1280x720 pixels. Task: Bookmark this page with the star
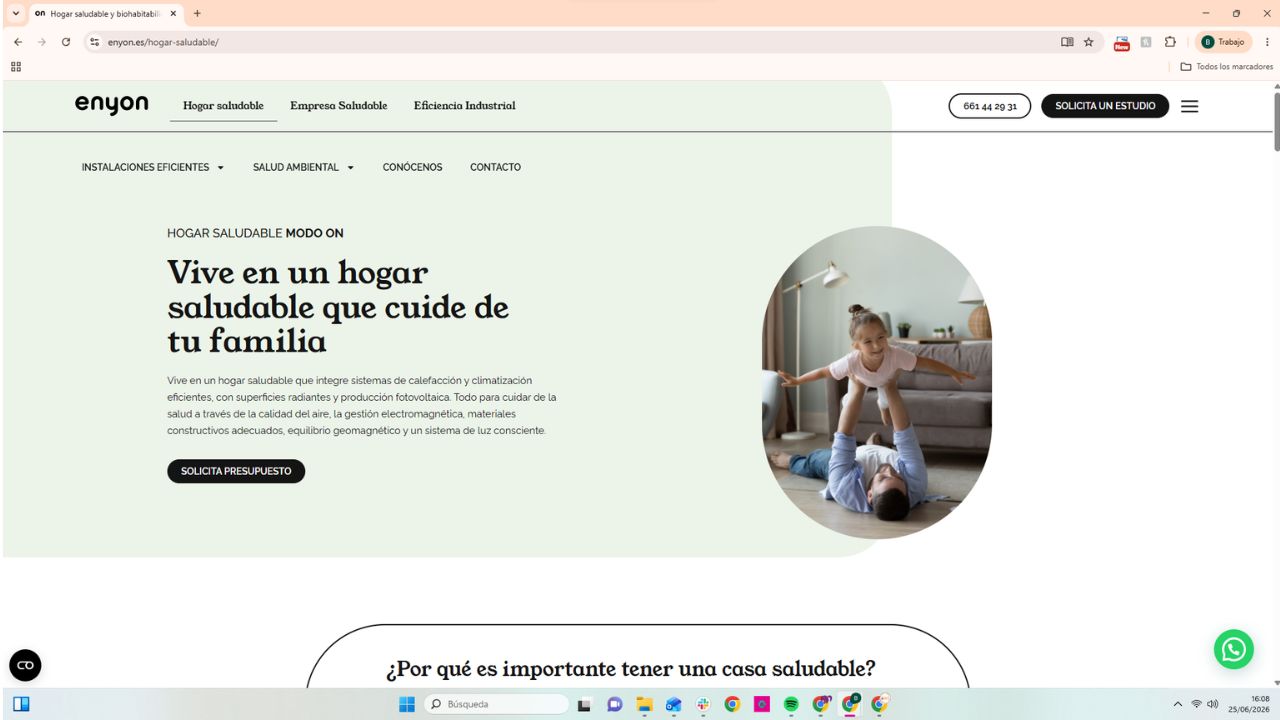coord(1089,42)
